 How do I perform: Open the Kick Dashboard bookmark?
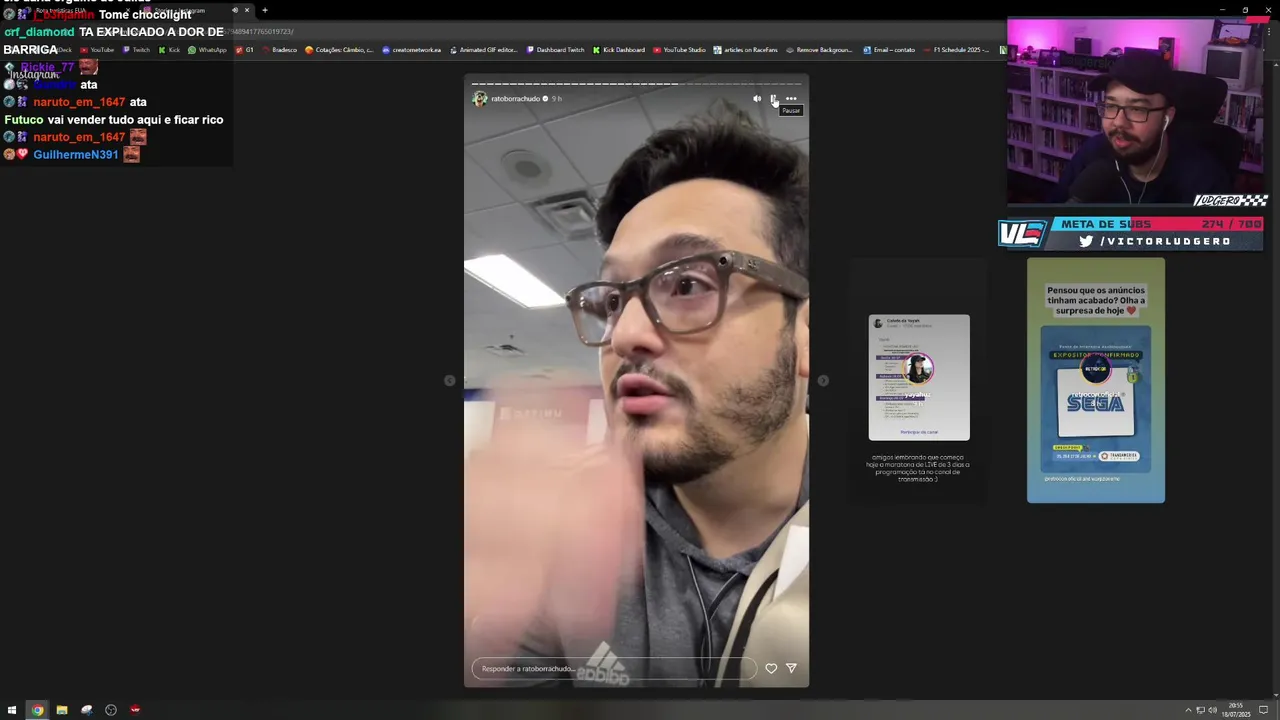click(x=619, y=50)
